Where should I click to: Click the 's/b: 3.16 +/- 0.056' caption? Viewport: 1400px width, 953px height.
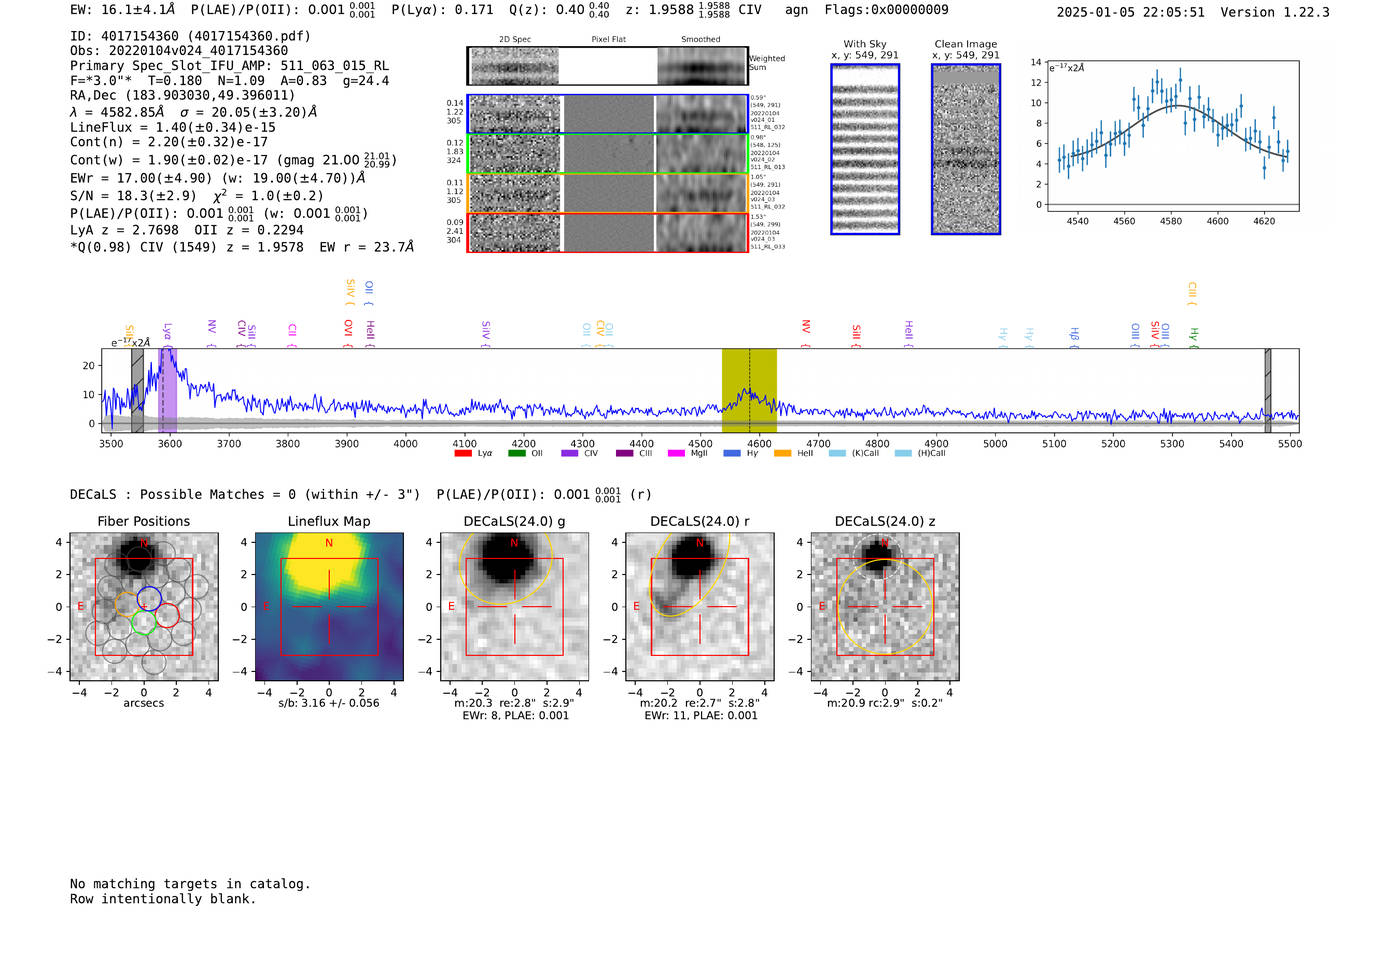tap(329, 703)
